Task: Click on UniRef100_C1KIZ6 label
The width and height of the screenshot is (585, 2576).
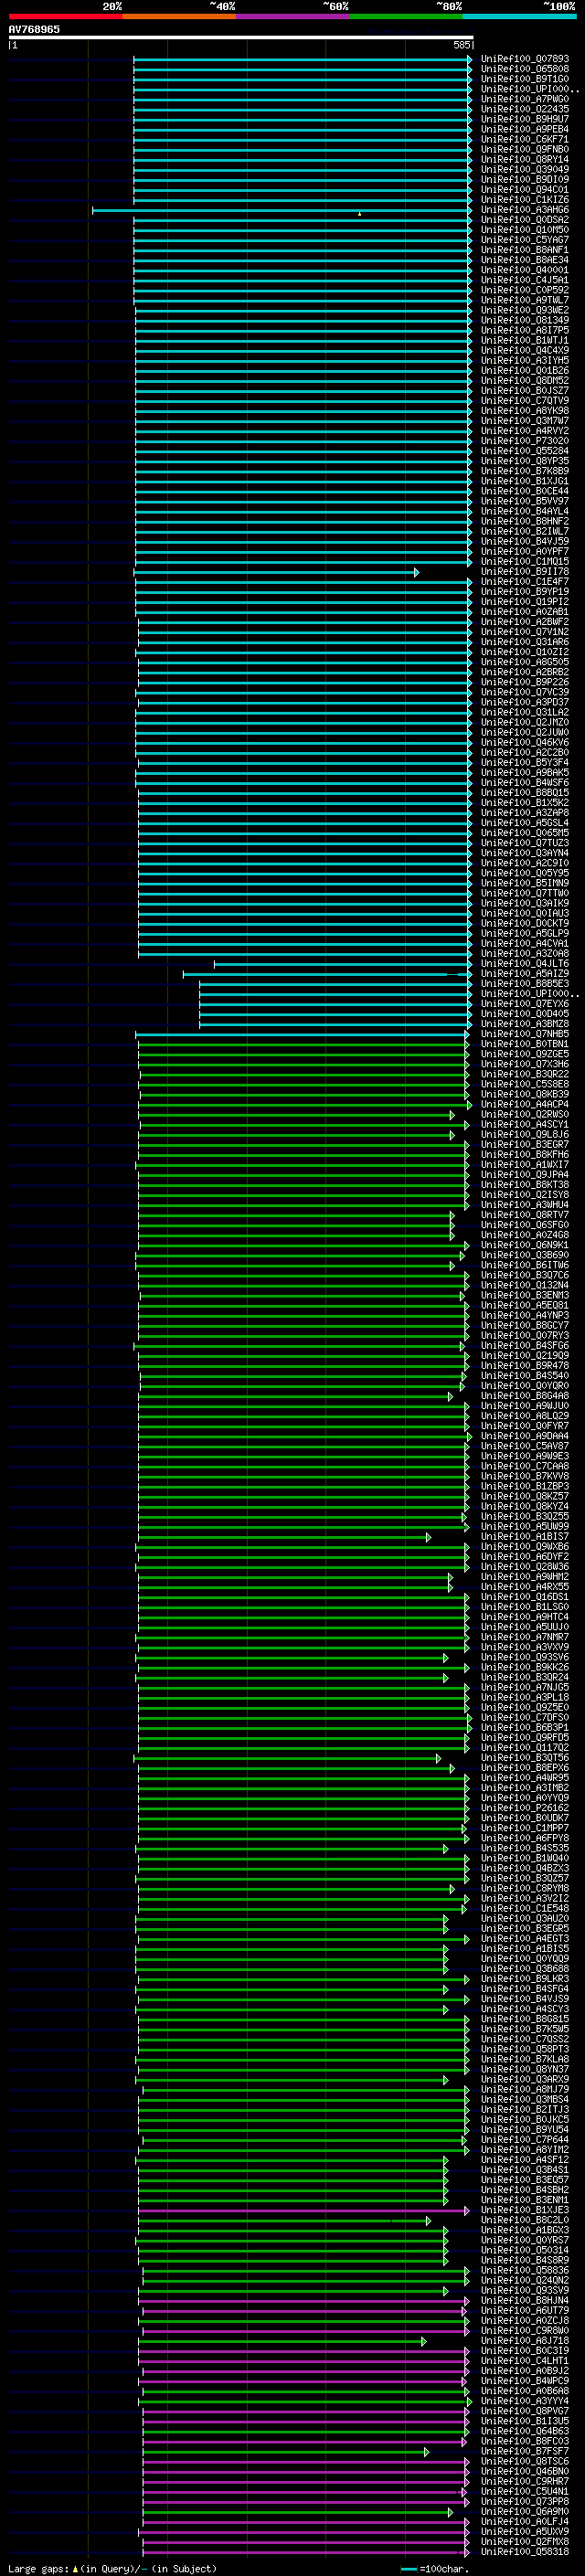Action: pyautogui.click(x=525, y=199)
